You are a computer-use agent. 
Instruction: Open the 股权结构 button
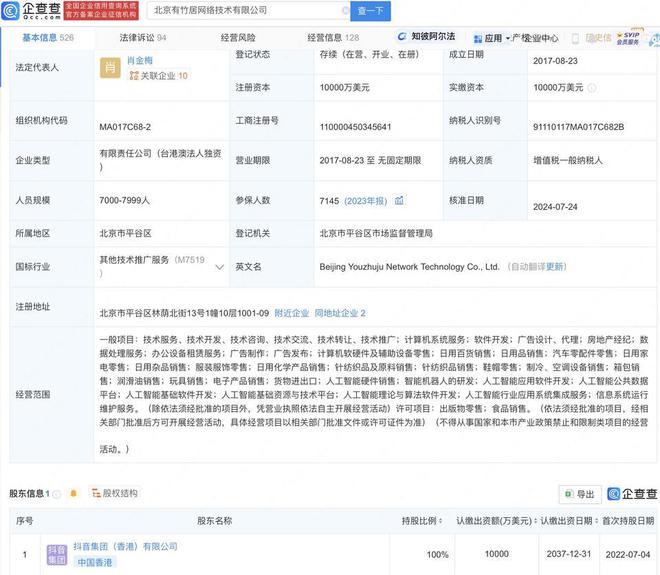tap(115, 493)
